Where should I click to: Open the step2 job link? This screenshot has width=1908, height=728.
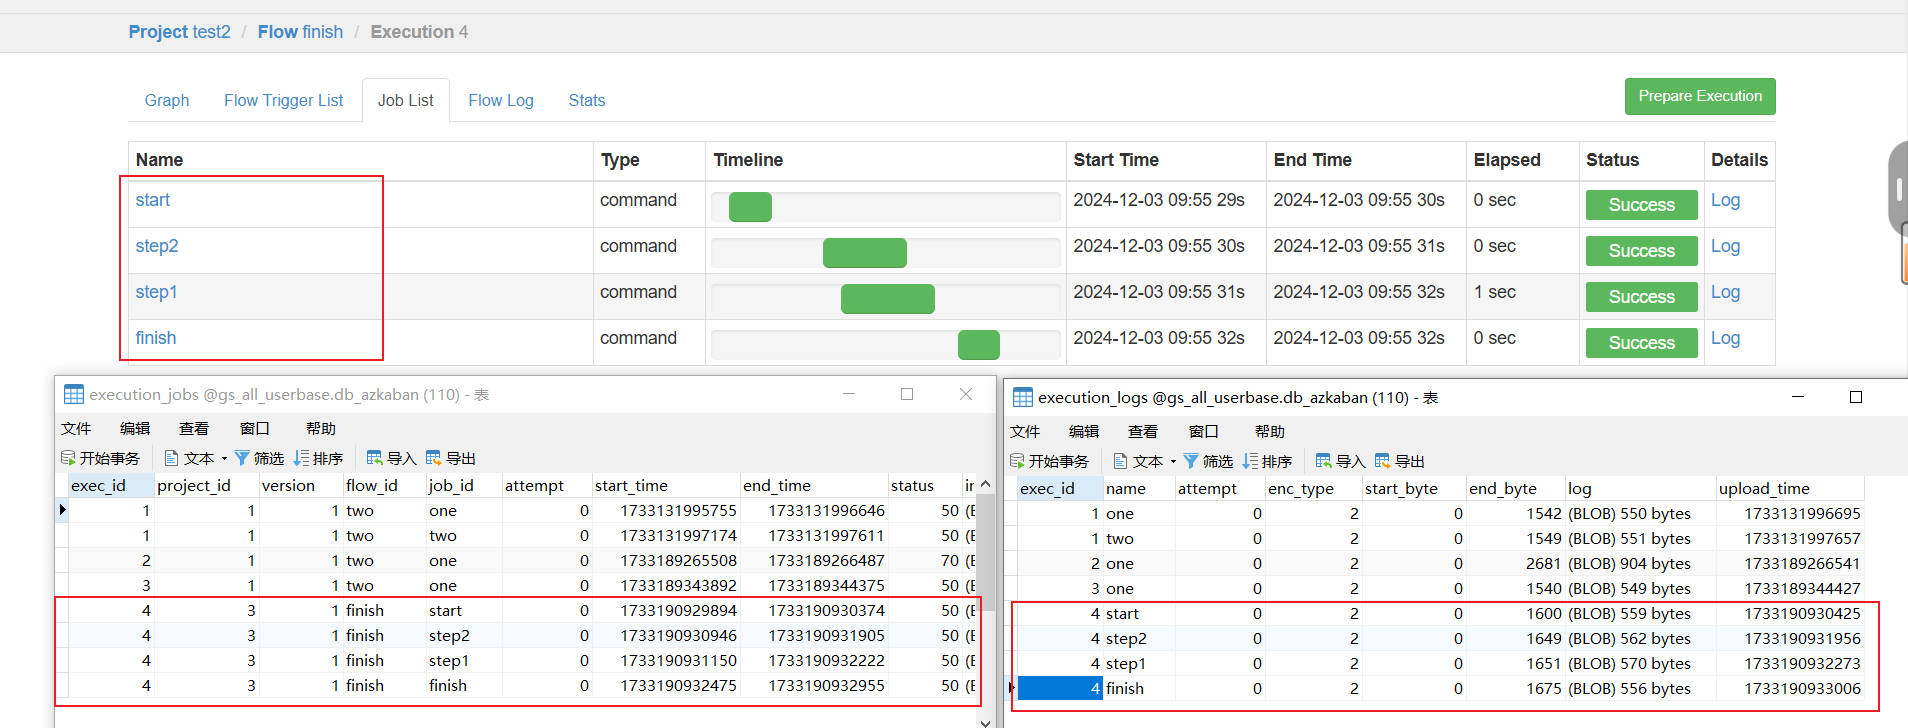coord(157,246)
